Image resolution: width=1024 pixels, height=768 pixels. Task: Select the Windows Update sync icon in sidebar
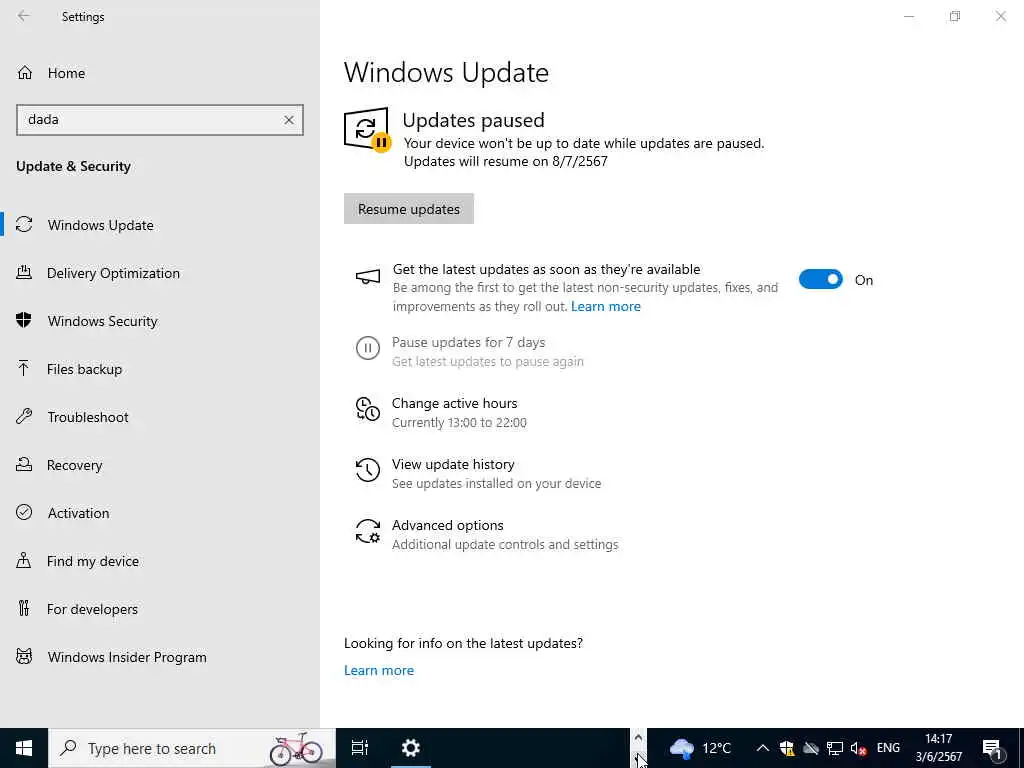(24, 225)
